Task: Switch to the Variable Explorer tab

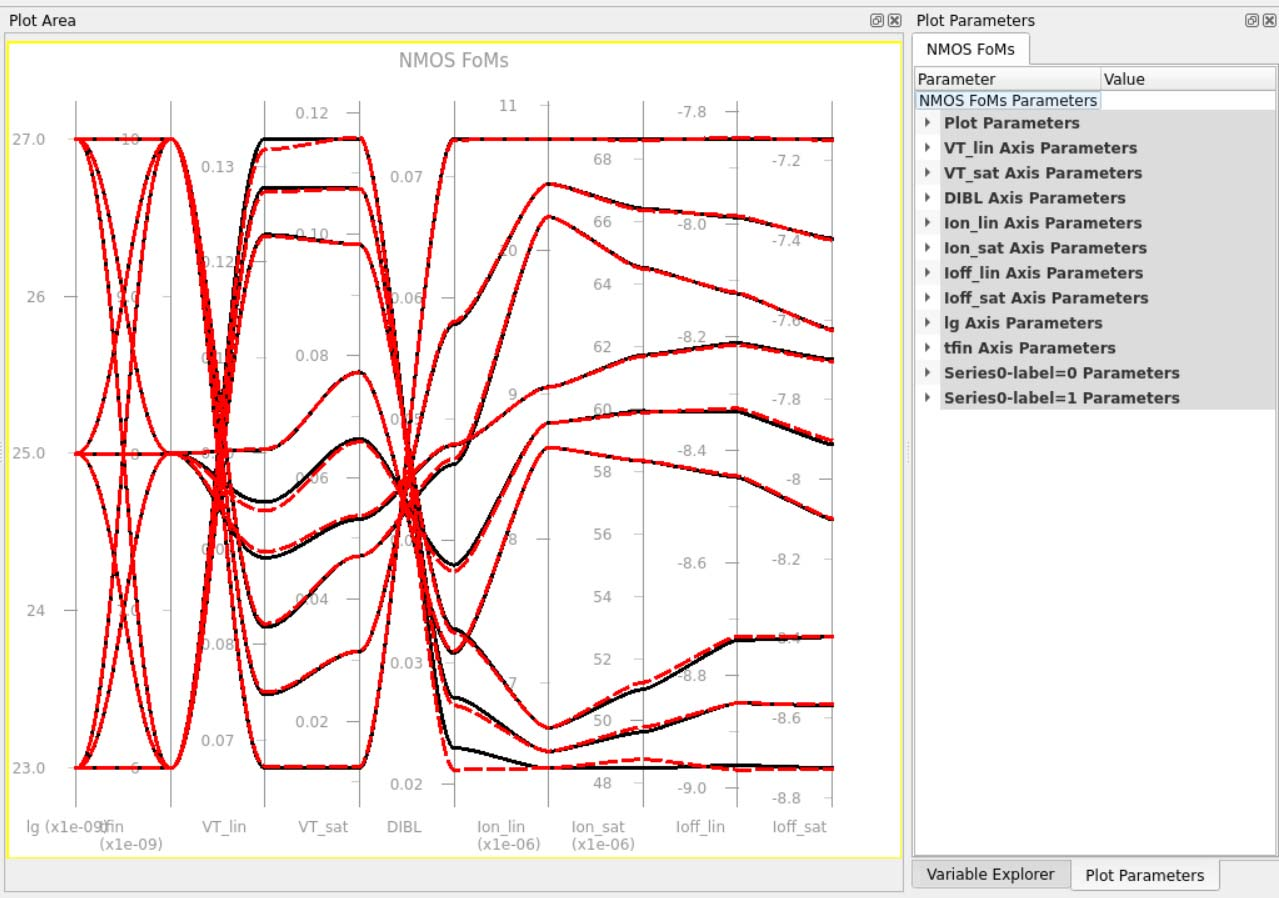Action: [x=990, y=874]
